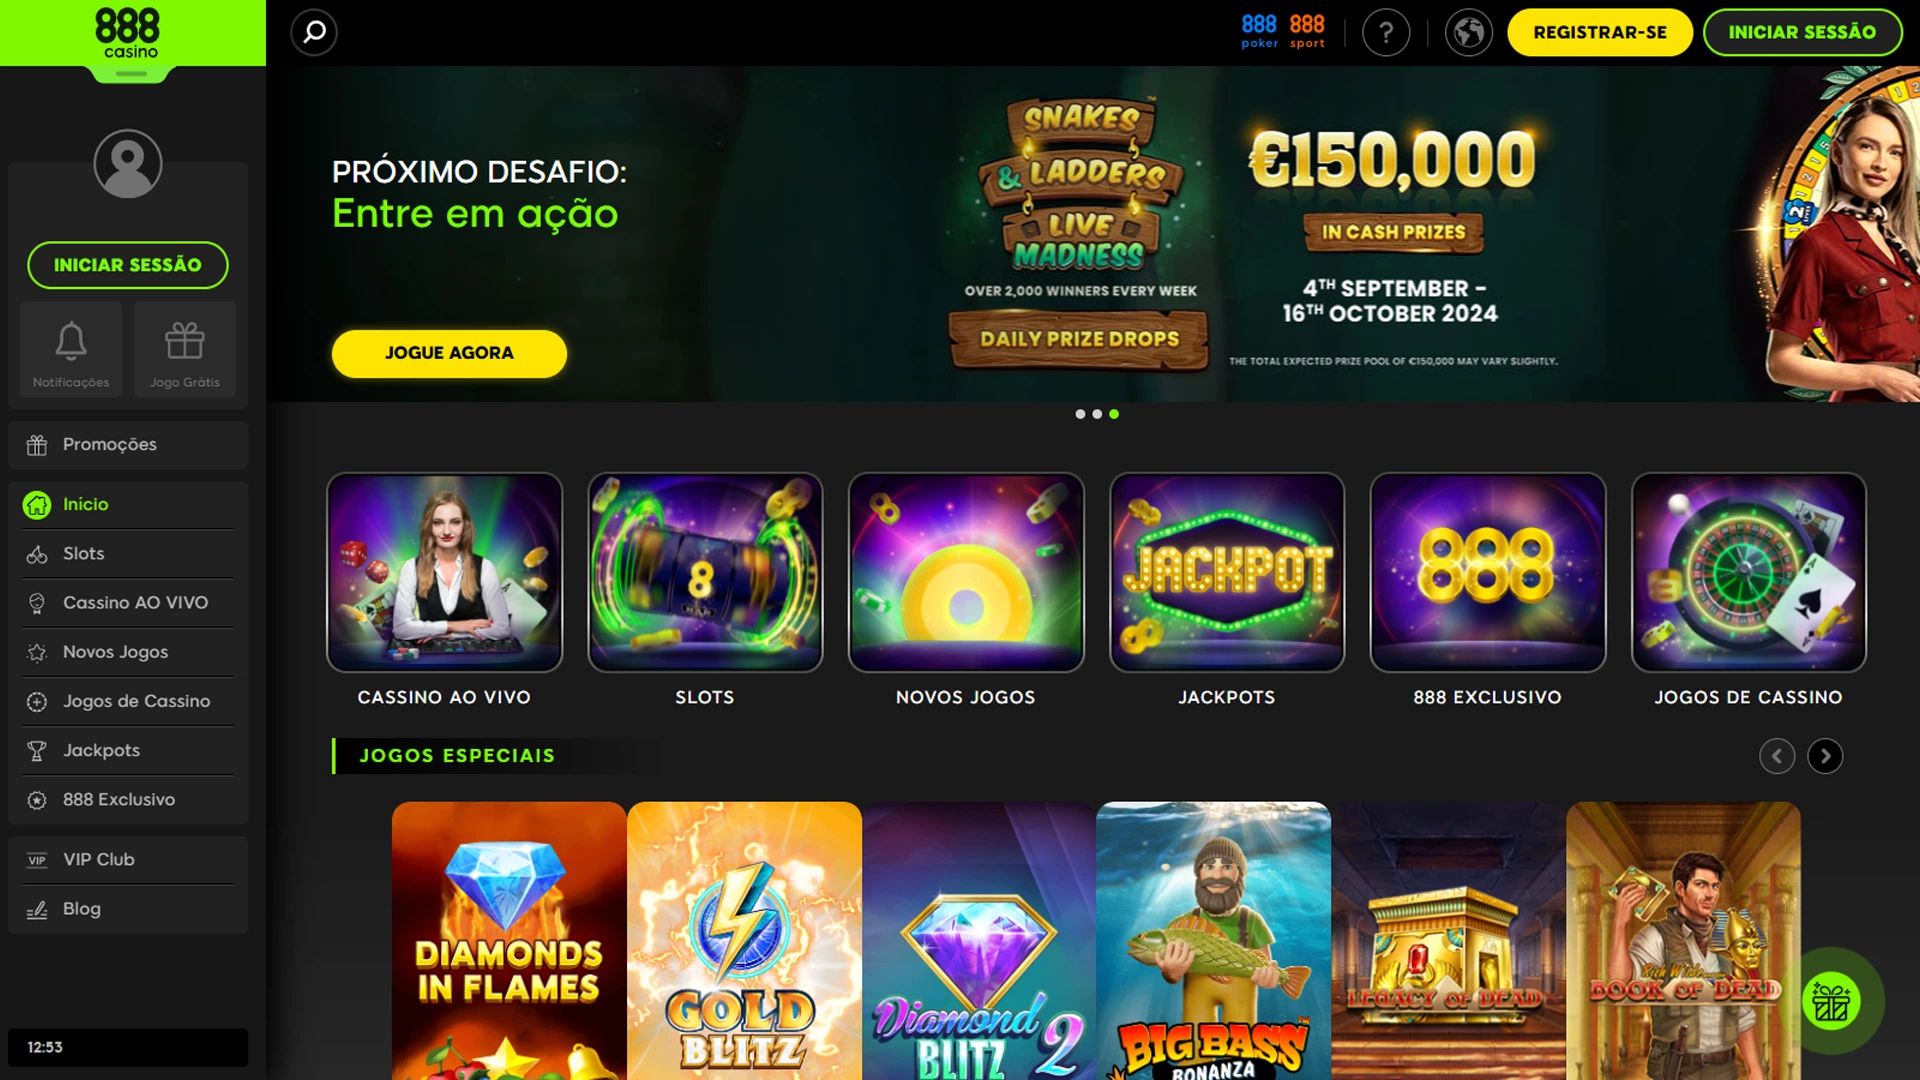Viewport: 1920px width, 1080px height.
Task: Click the user avatar icon
Action: [x=128, y=163]
